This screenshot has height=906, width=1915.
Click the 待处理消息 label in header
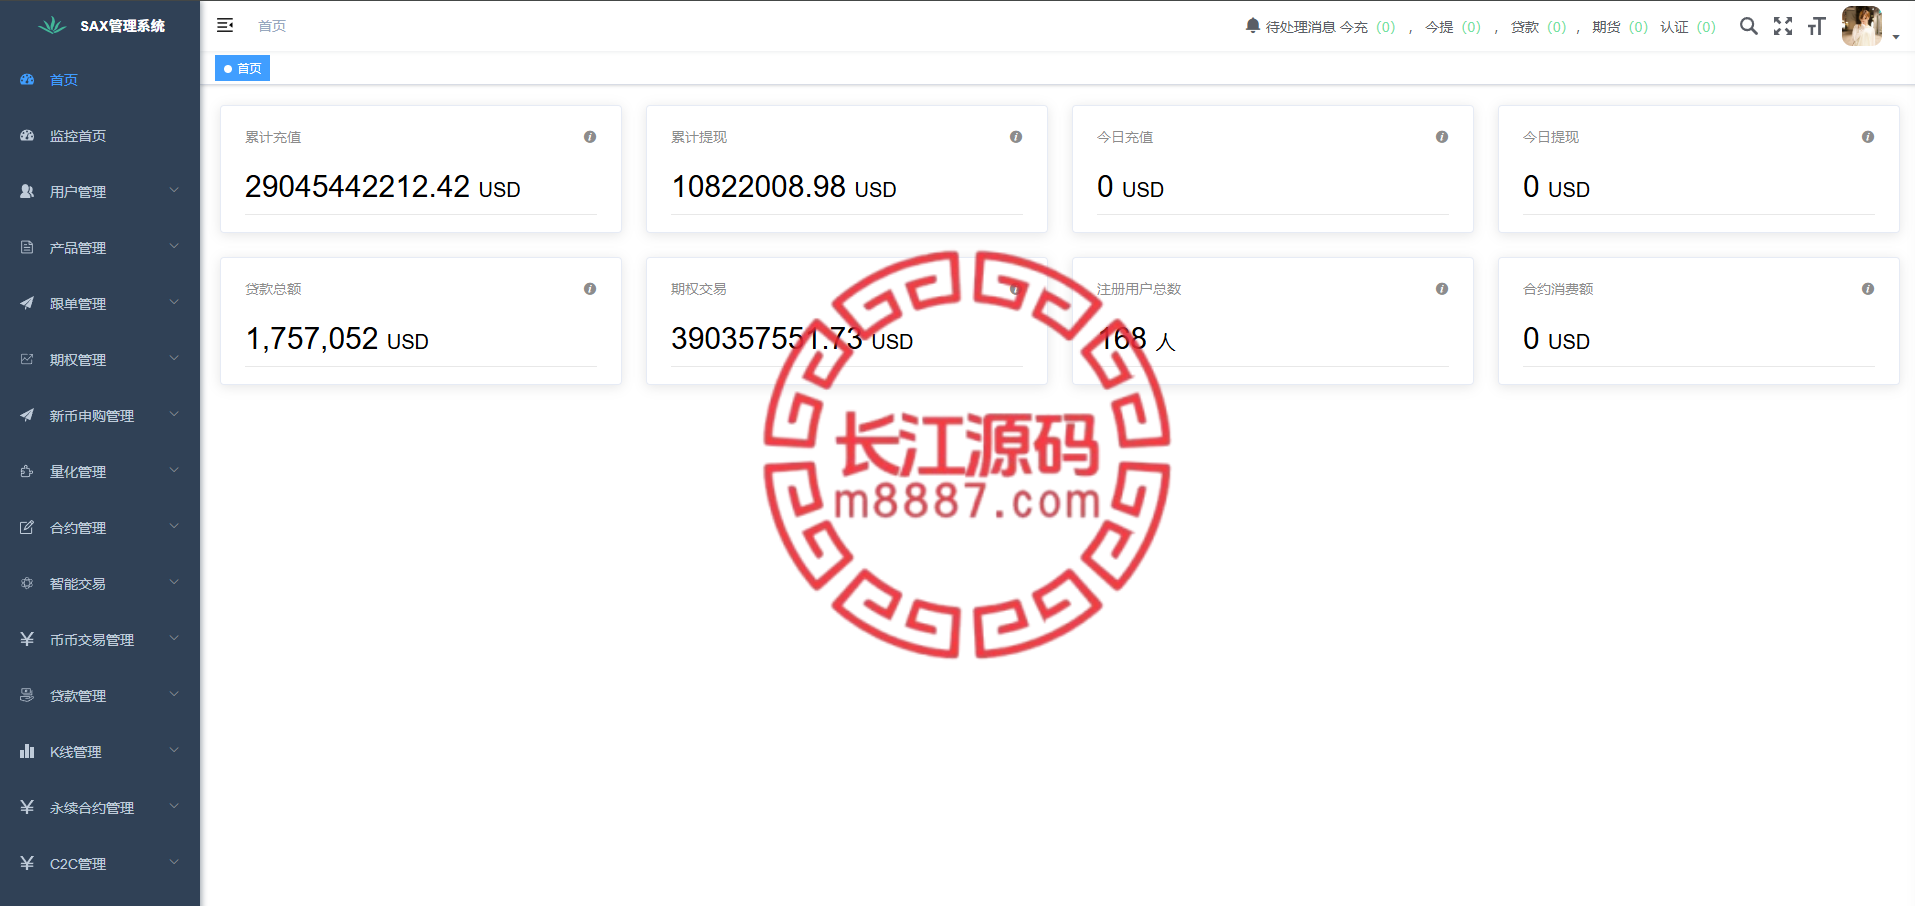tap(1301, 27)
